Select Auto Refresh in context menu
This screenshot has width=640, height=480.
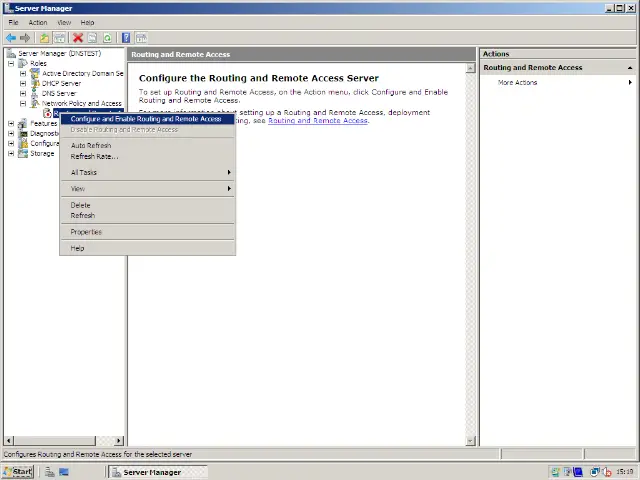(147, 145)
